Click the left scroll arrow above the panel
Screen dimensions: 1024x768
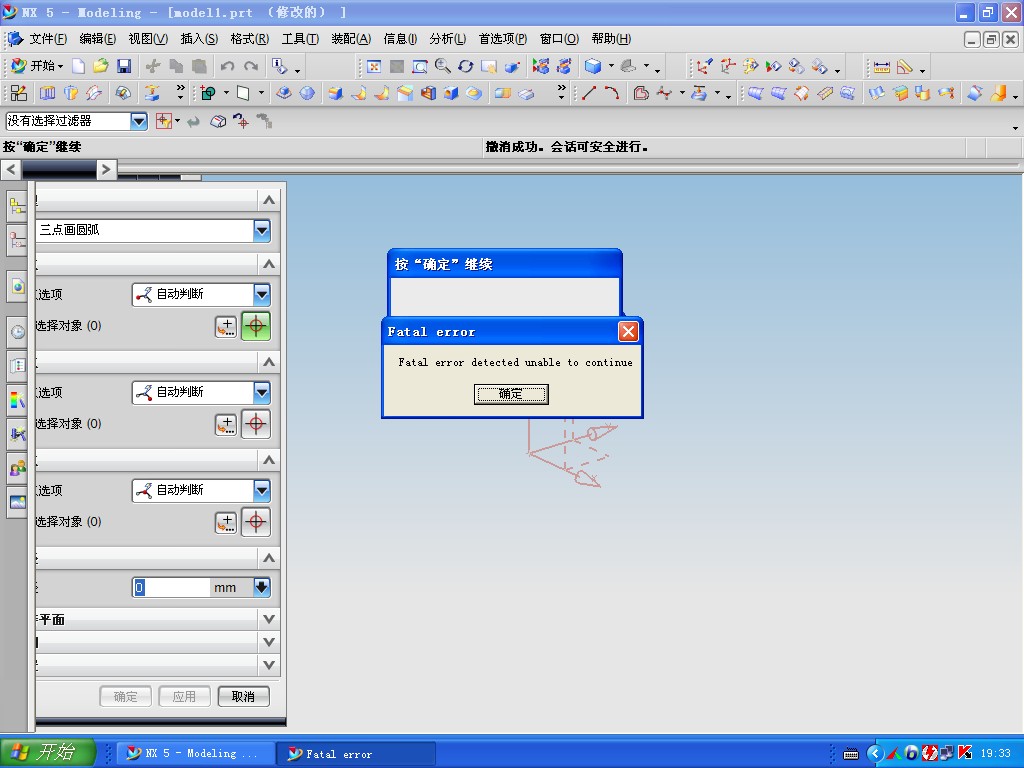10,170
